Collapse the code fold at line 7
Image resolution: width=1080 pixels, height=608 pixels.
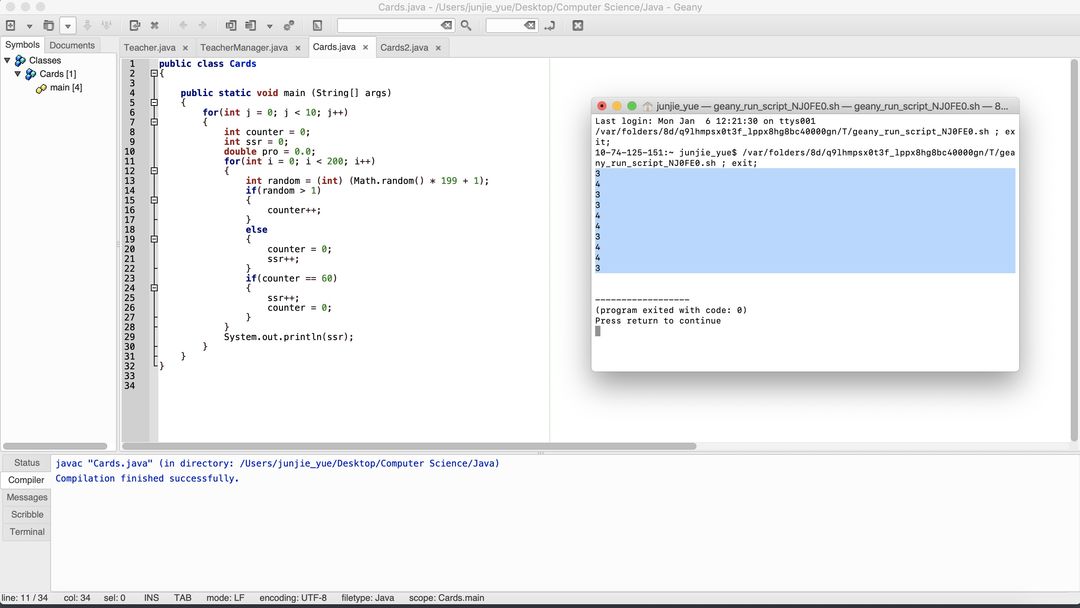(x=154, y=122)
